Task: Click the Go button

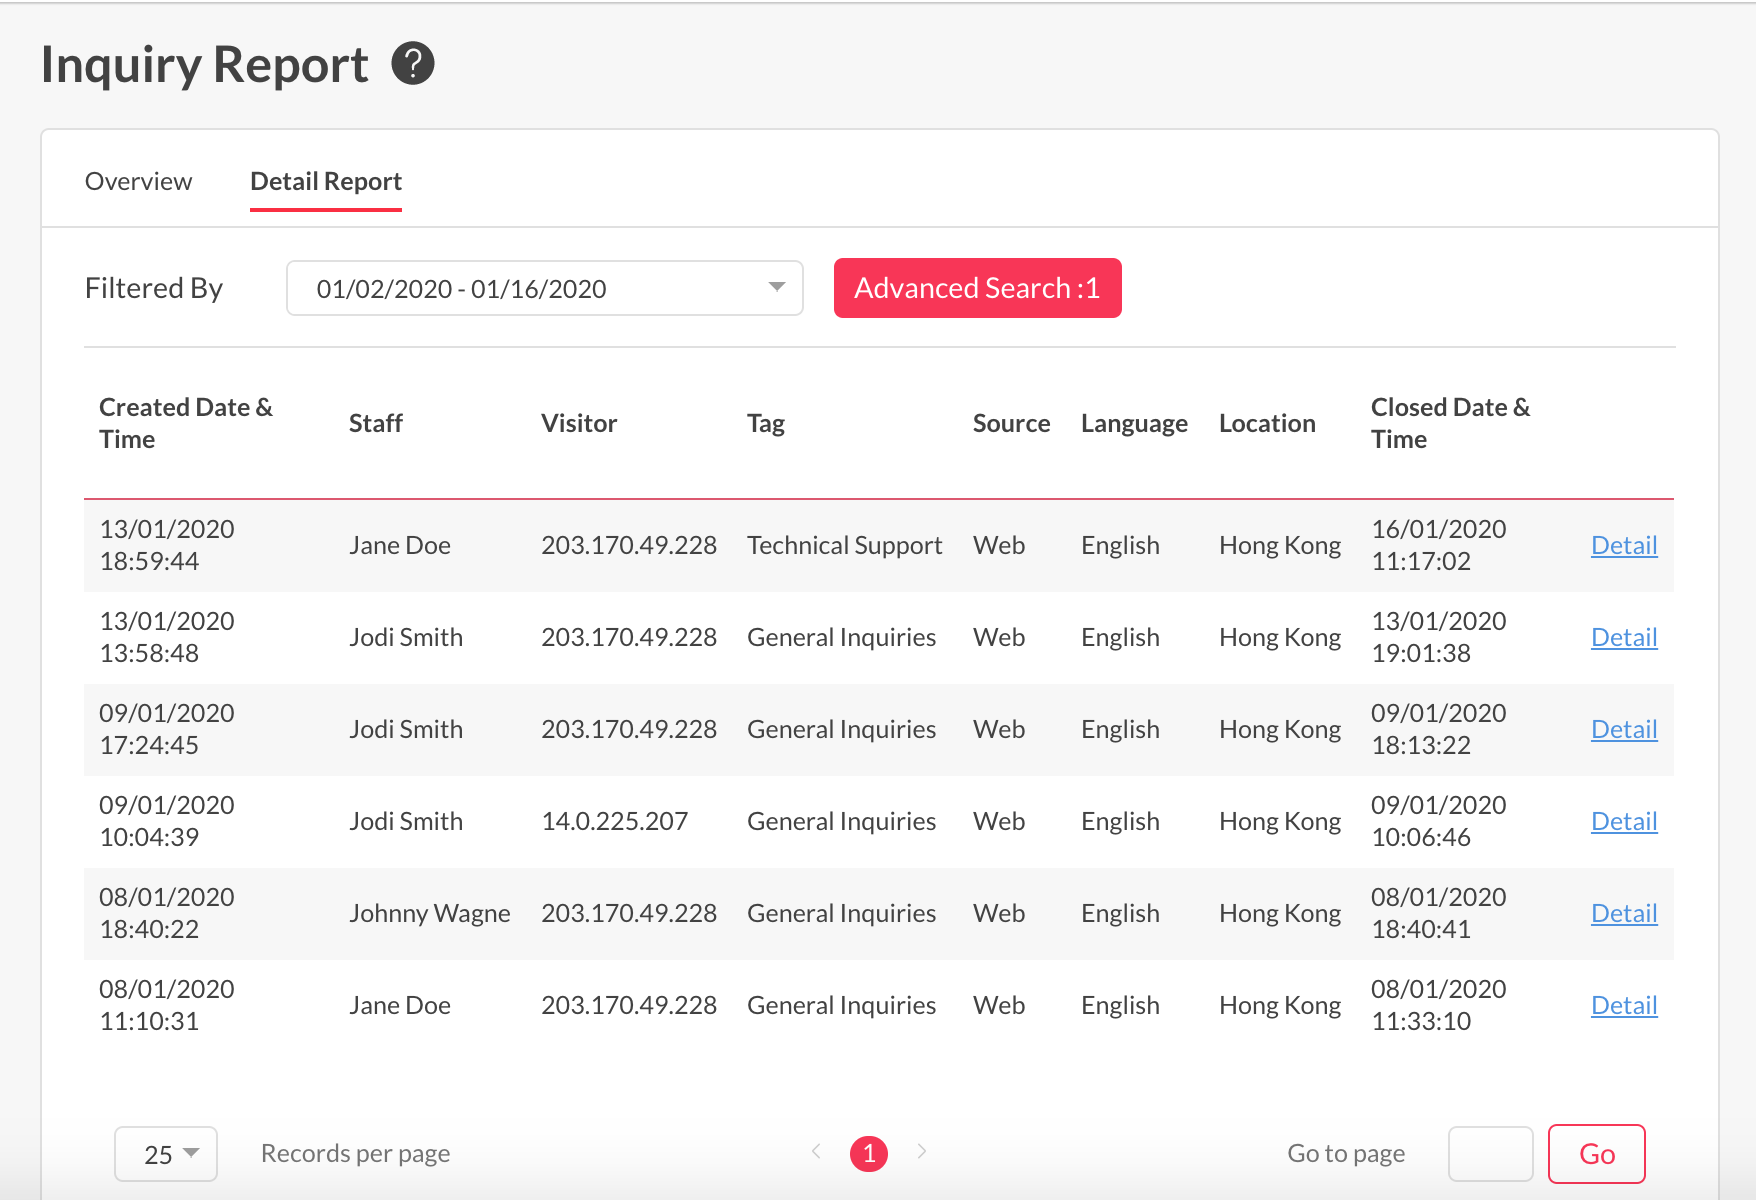Action: point(1597,1154)
